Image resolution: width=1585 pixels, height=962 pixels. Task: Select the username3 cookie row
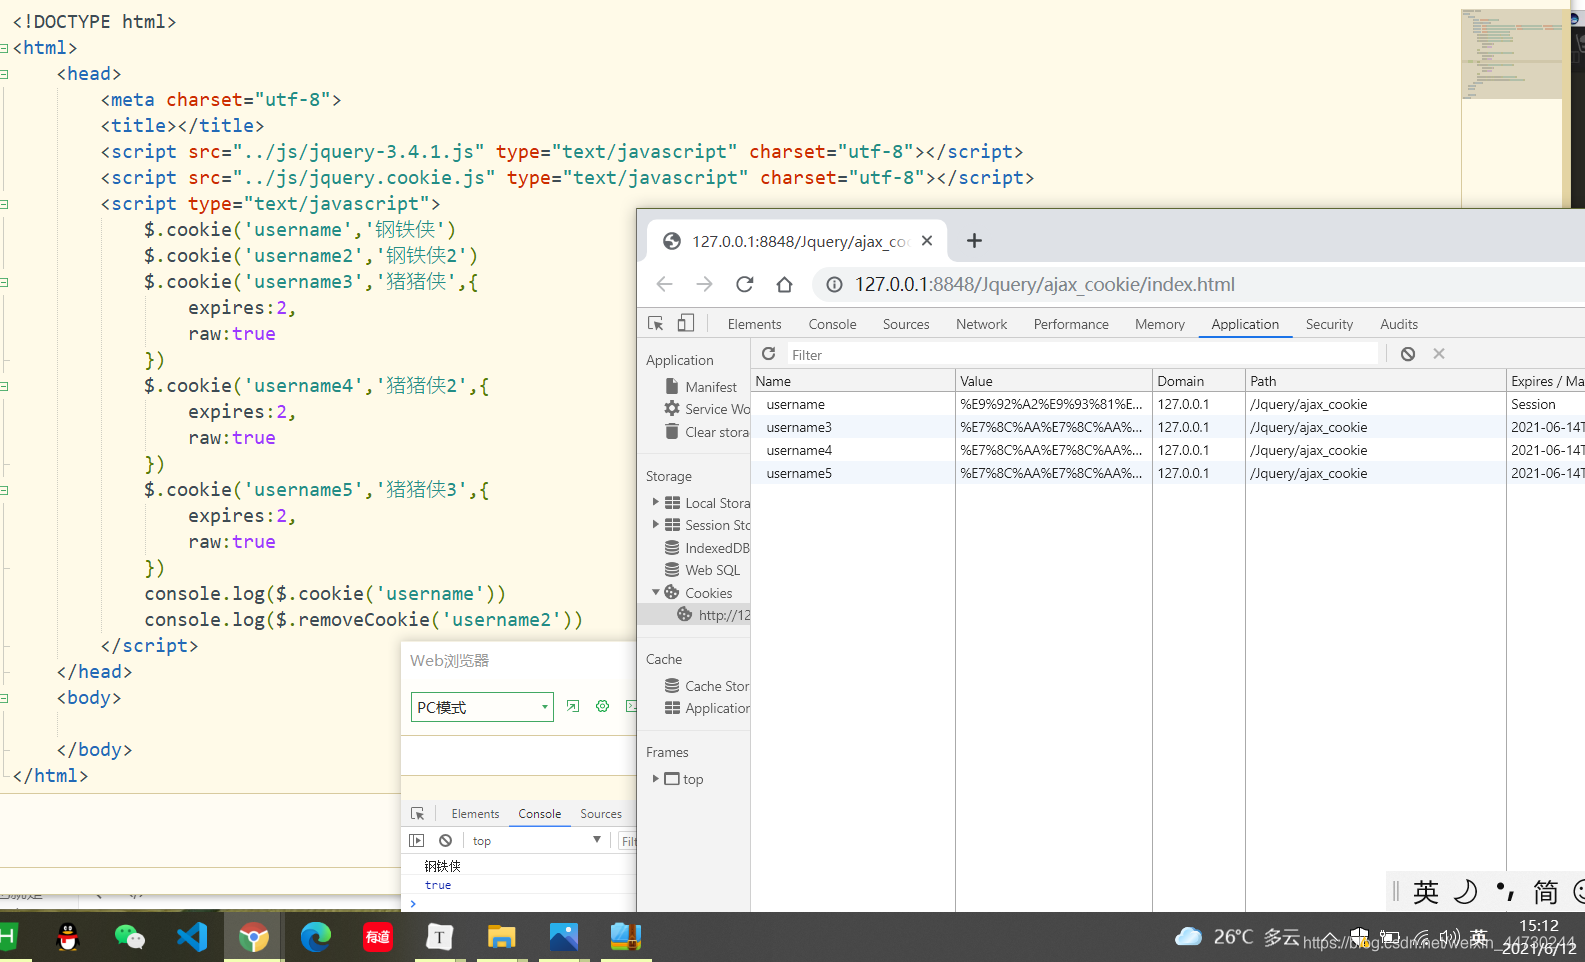1168,427
